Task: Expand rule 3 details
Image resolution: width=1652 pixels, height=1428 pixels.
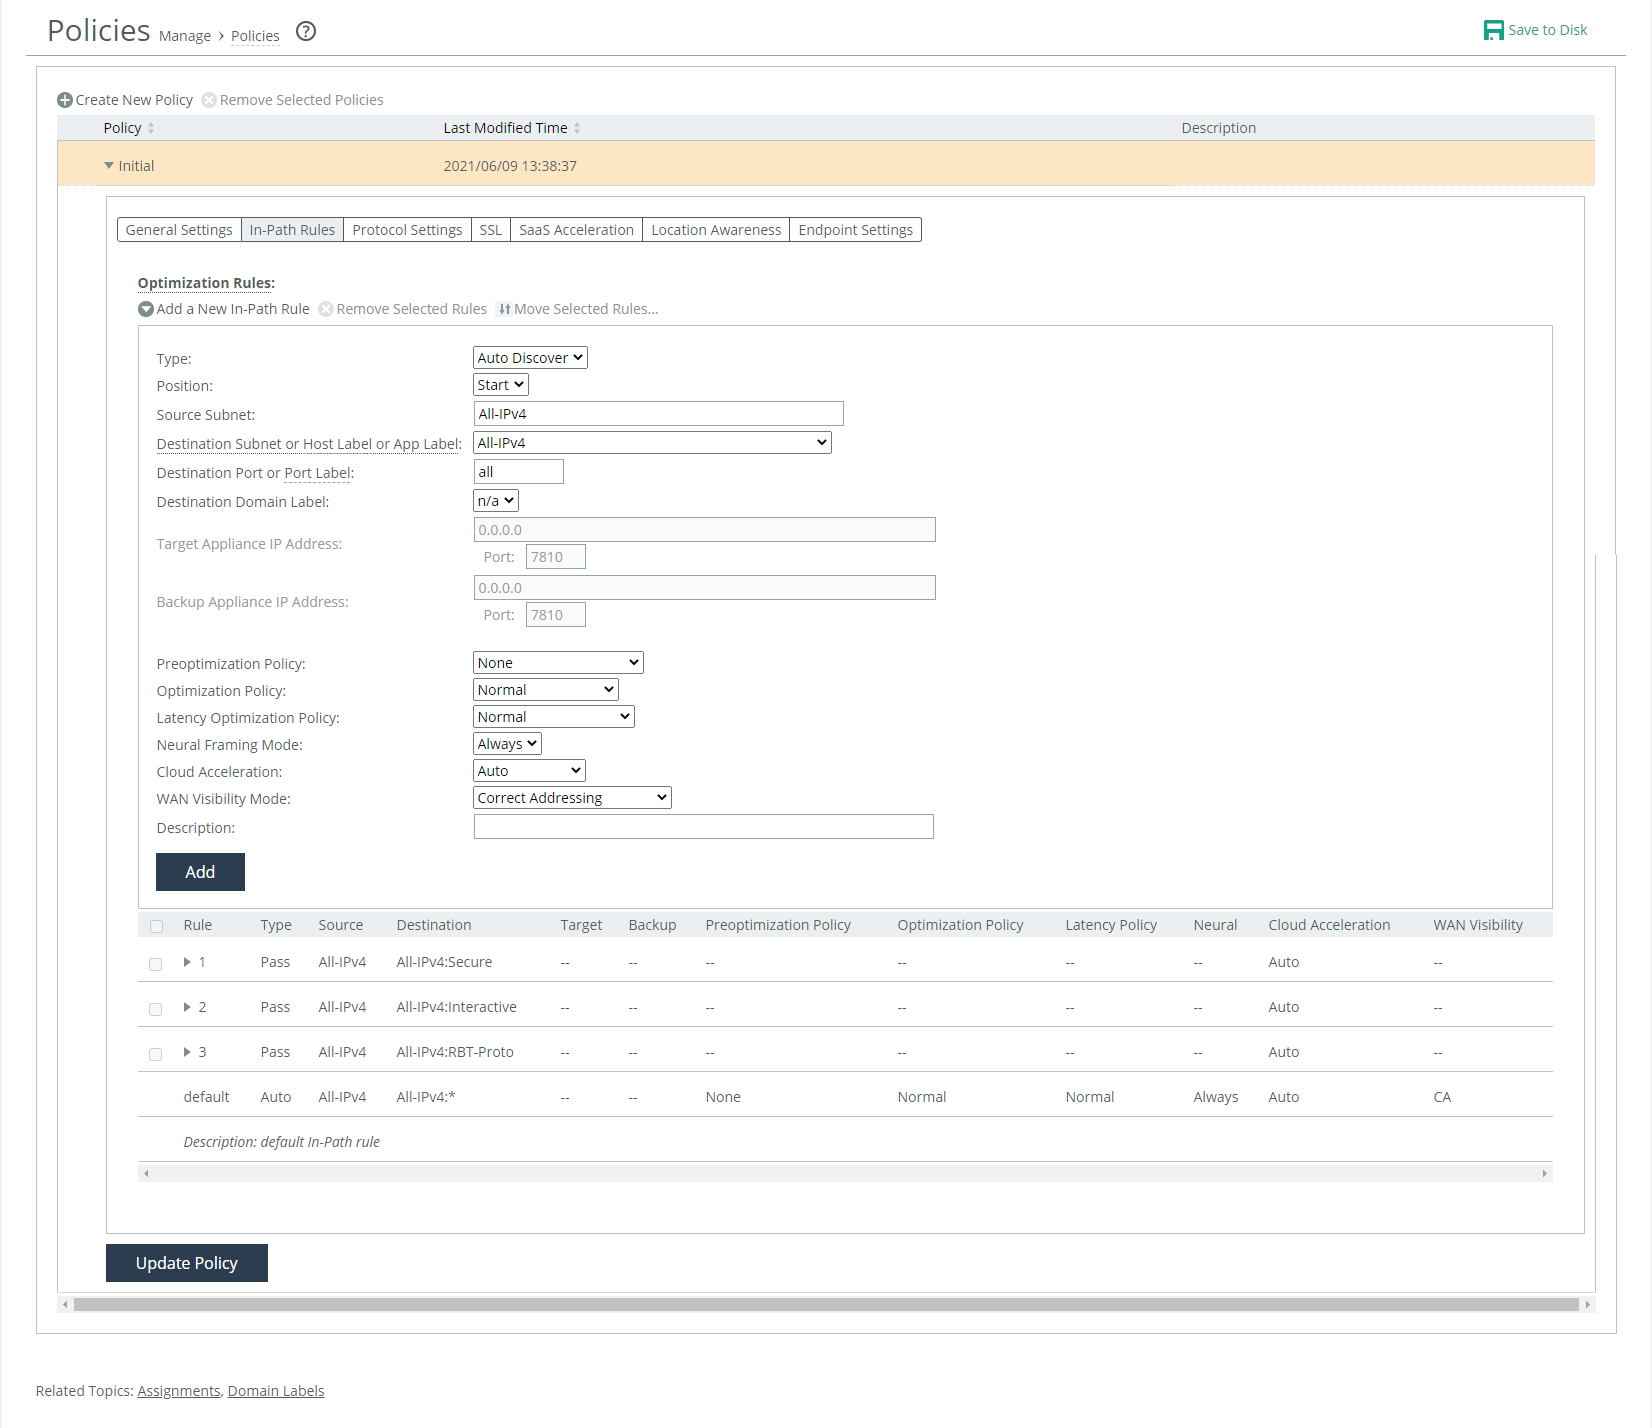Action: point(187,1052)
